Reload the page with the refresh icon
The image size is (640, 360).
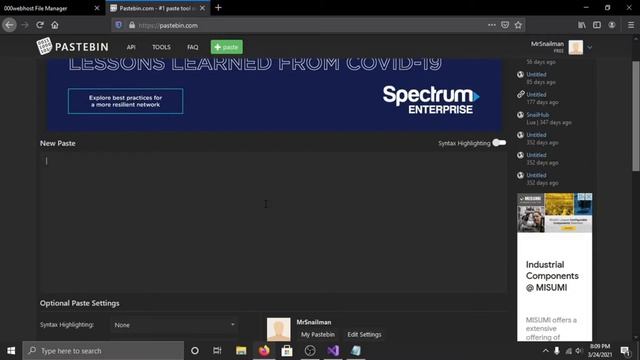pyautogui.click(x=40, y=25)
